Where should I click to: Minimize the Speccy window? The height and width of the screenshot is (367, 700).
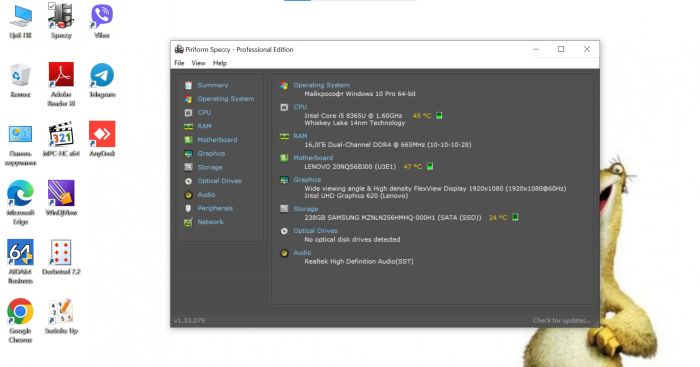[536, 49]
